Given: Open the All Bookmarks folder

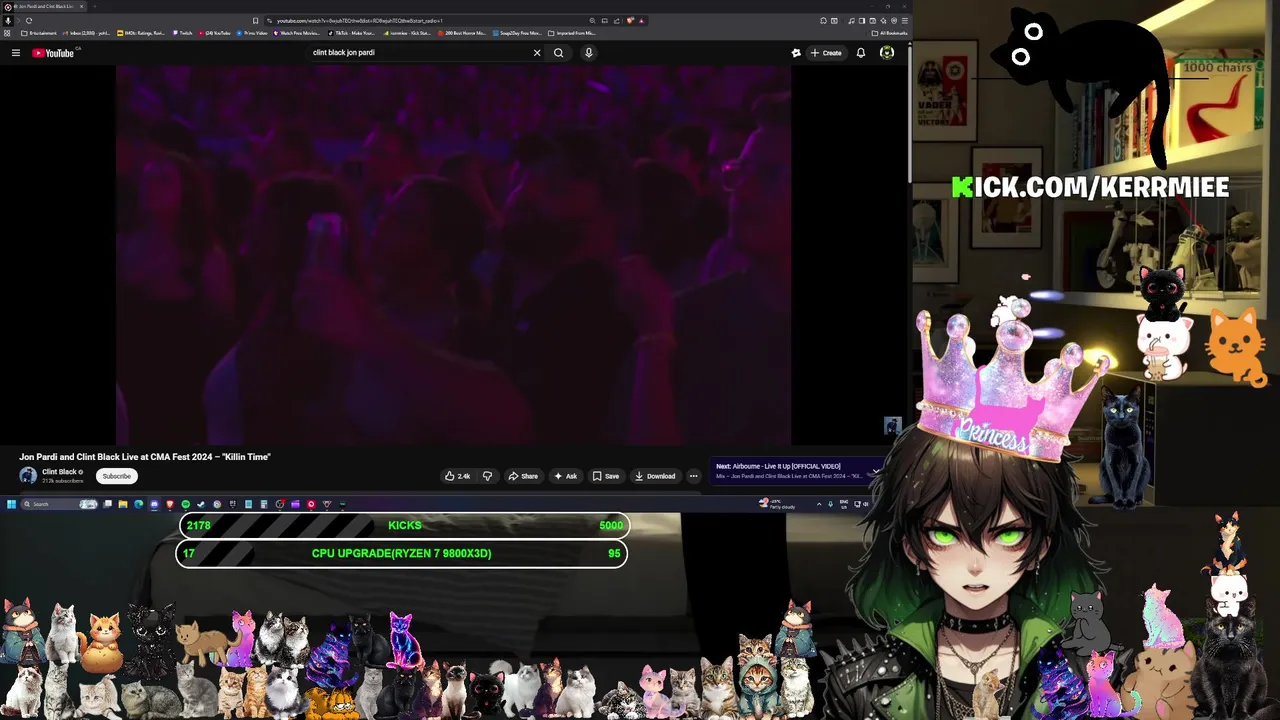Looking at the screenshot, I should point(889,33).
